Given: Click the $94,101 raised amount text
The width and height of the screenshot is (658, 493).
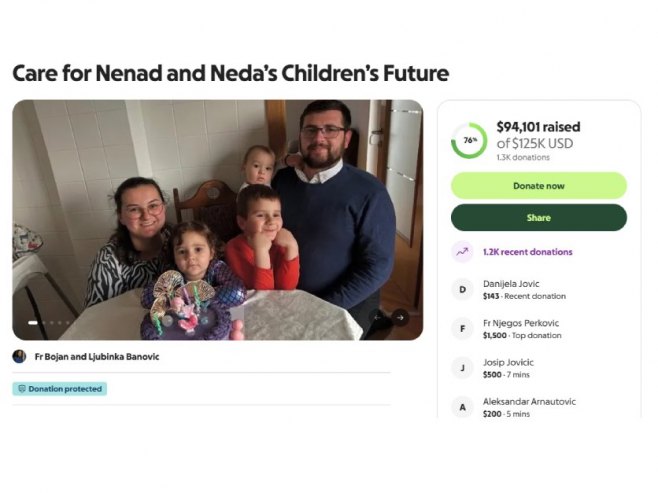Looking at the screenshot, I should 538,127.
